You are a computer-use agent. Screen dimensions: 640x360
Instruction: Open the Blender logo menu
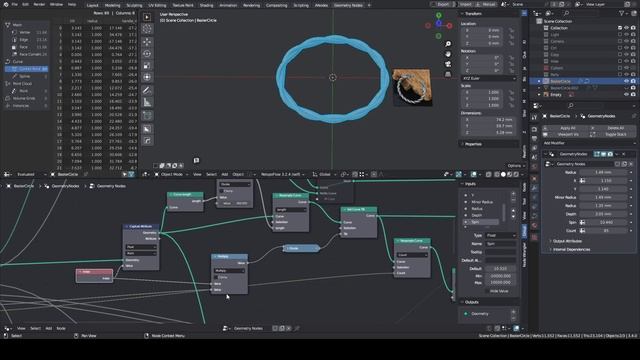5,4
